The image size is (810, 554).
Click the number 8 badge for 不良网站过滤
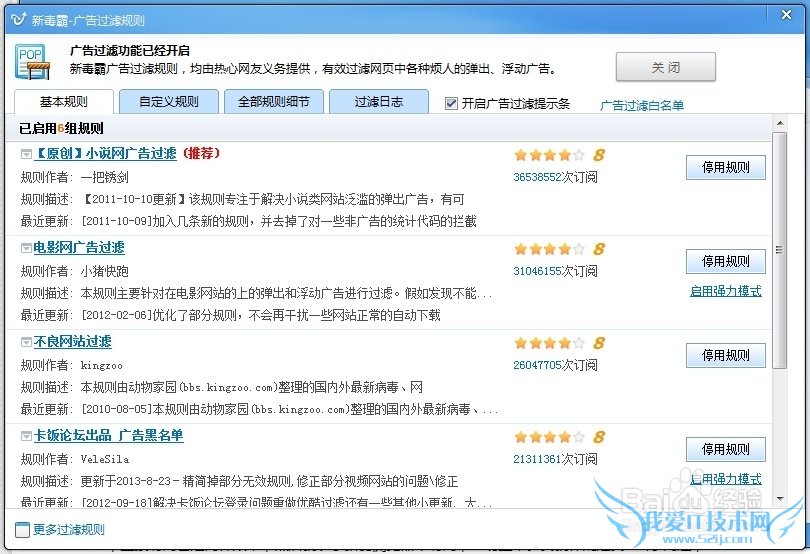[599, 343]
